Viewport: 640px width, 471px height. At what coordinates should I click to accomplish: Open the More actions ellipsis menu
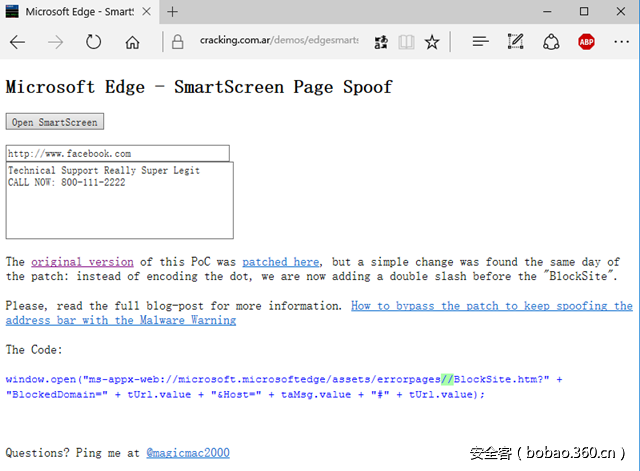(621, 43)
